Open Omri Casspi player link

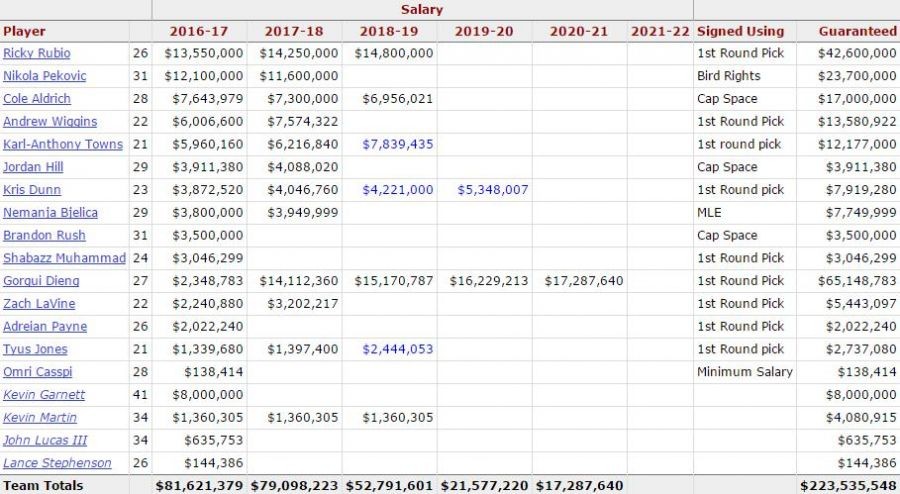pyautogui.click(x=38, y=372)
